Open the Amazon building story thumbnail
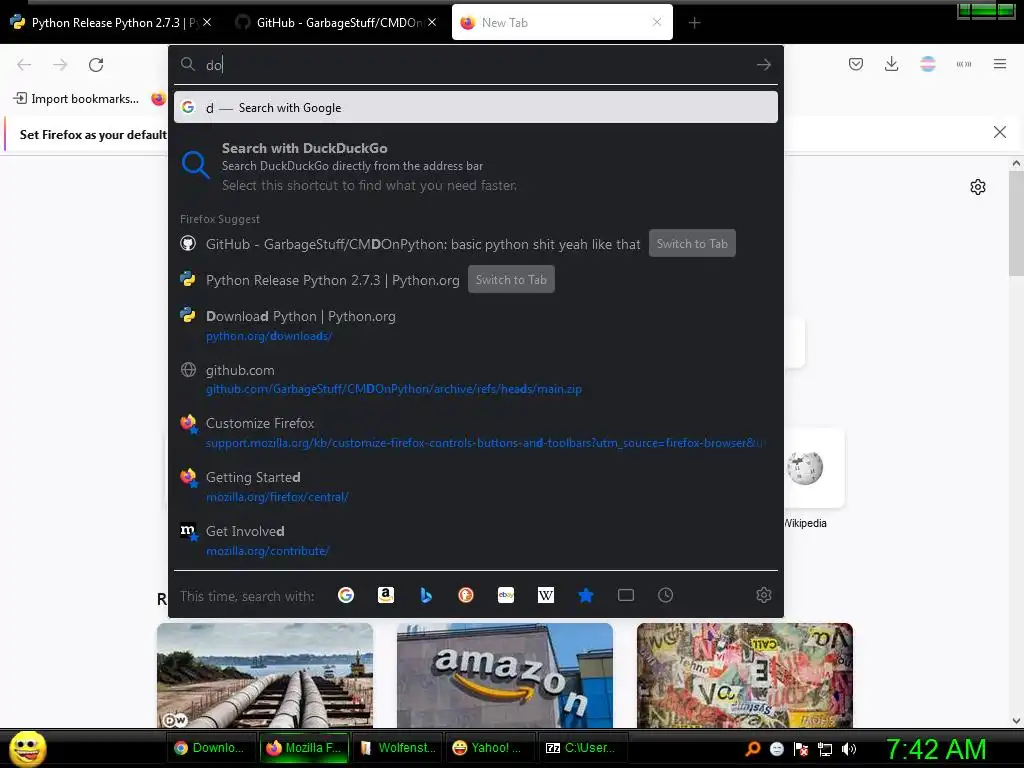The image size is (1024, 768). [x=505, y=675]
